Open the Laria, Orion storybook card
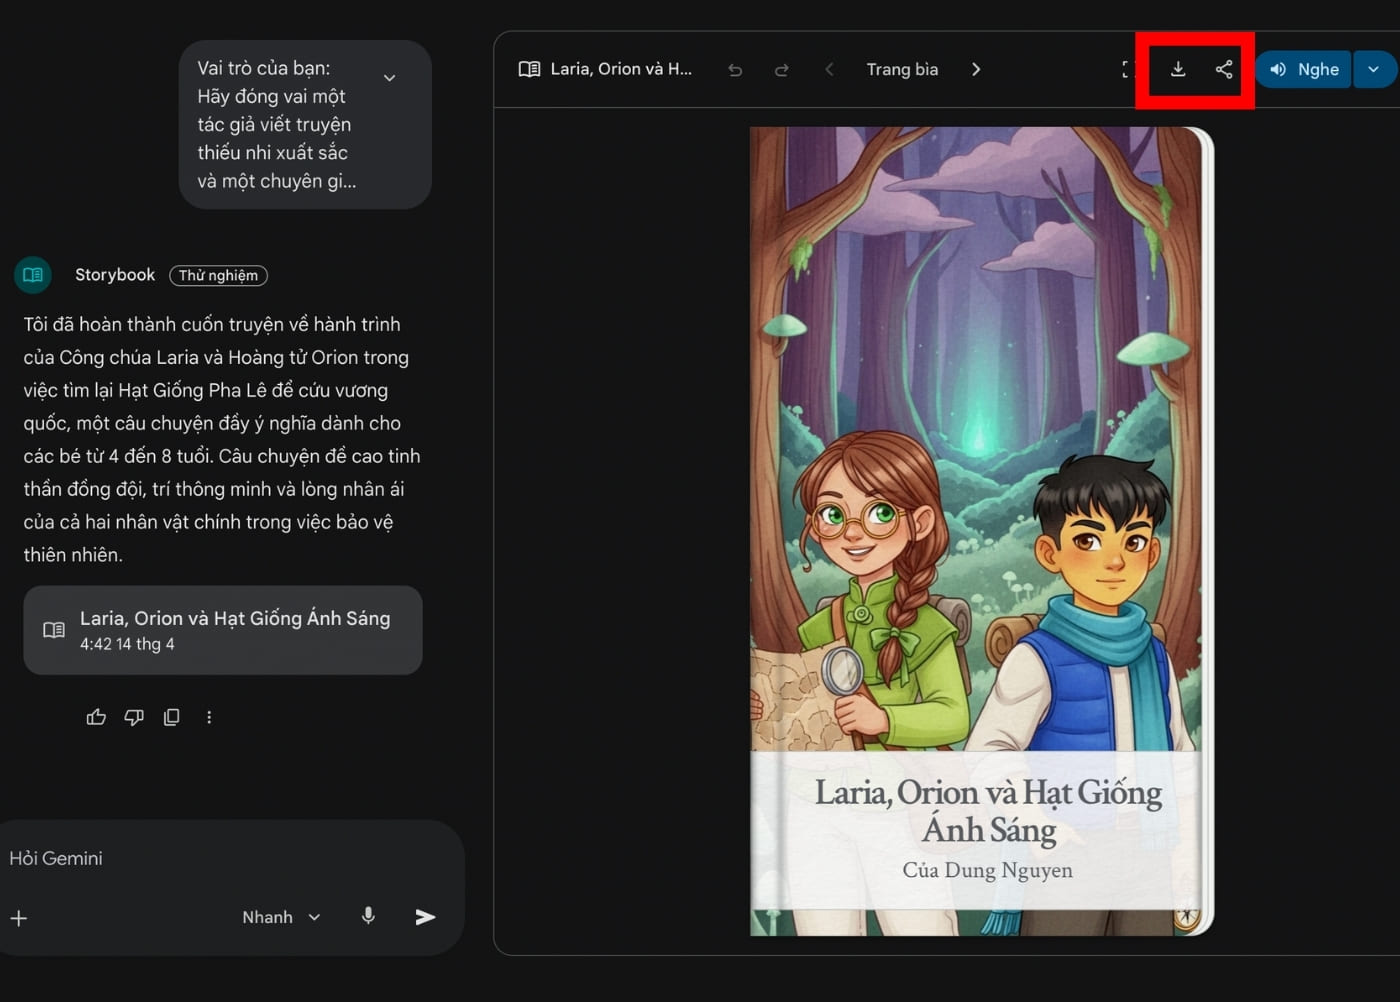 [x=223, y=630]
